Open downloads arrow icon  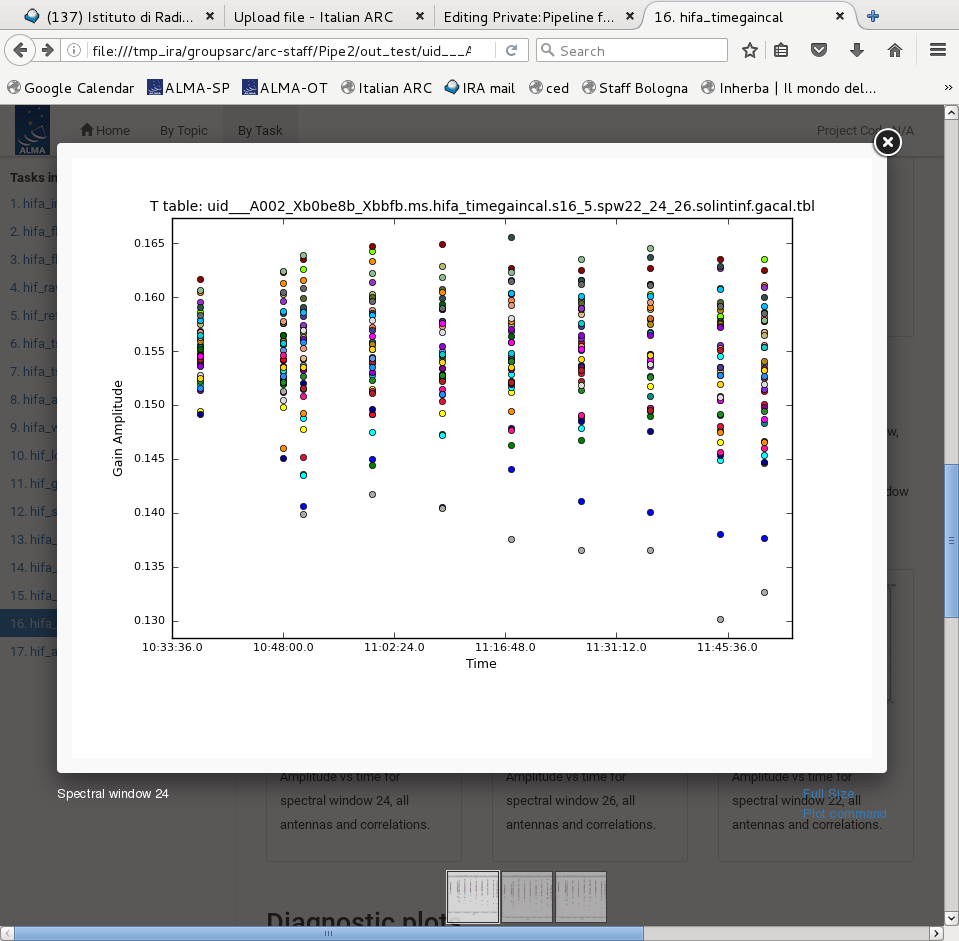pos(857,50)
